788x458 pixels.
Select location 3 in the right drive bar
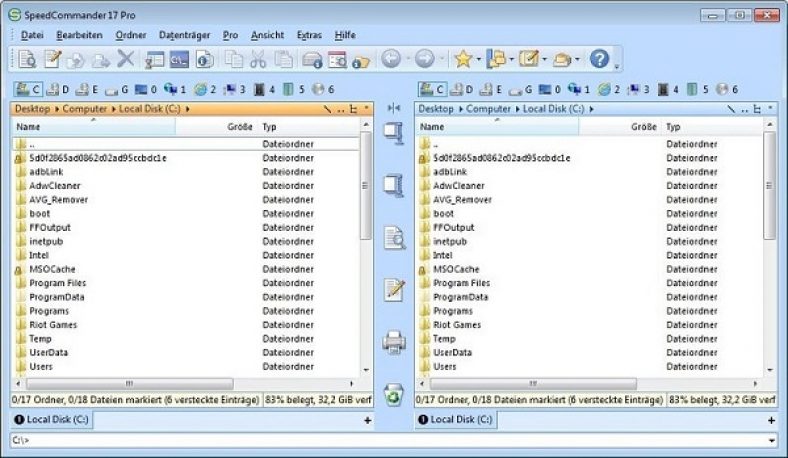[639, 89]
